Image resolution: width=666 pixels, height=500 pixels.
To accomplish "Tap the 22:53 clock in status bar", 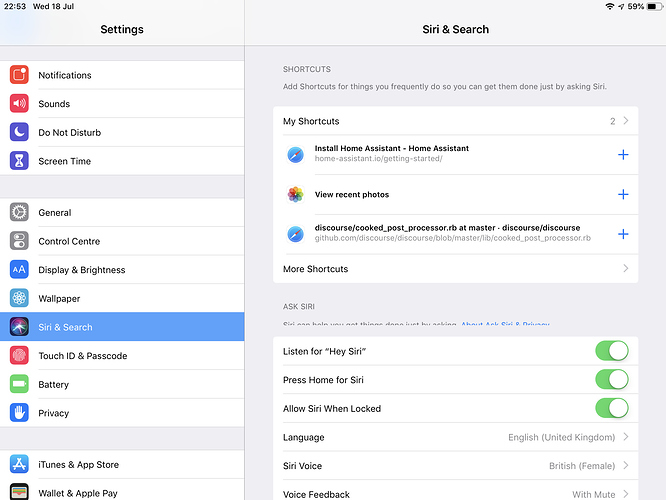I will (15, 6).
